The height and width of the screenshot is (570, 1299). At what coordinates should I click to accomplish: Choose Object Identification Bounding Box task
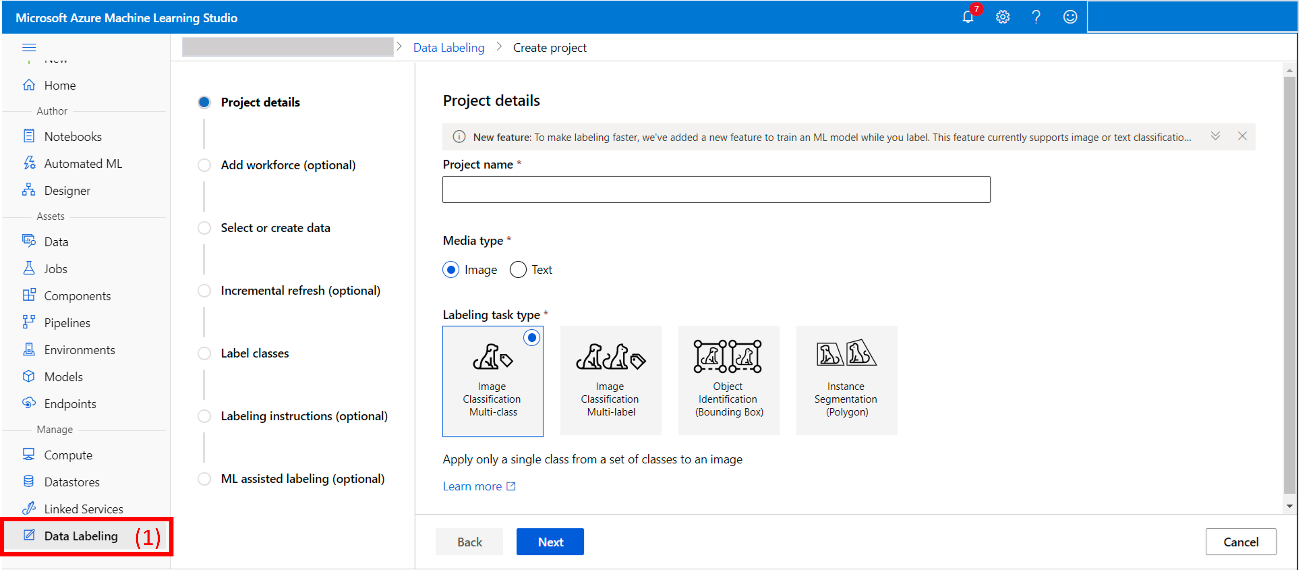[x=729, y=381]
